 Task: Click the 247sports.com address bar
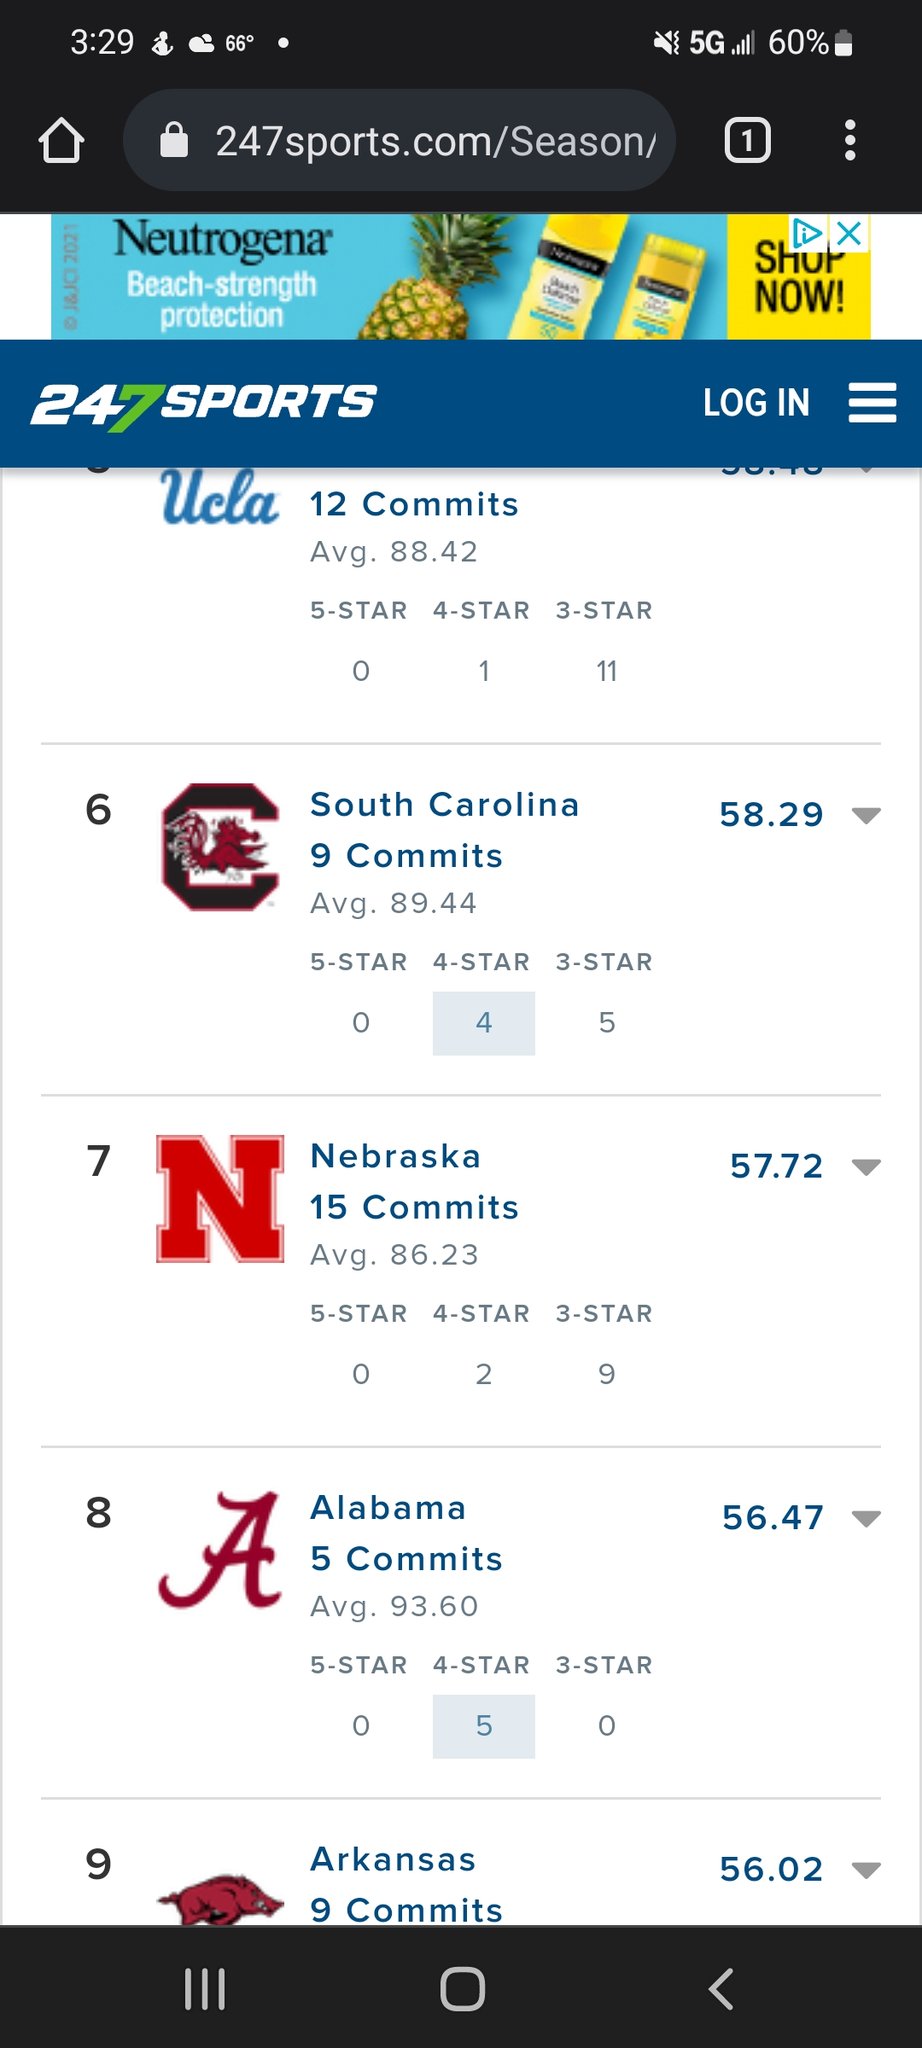(x=400, y=140)
